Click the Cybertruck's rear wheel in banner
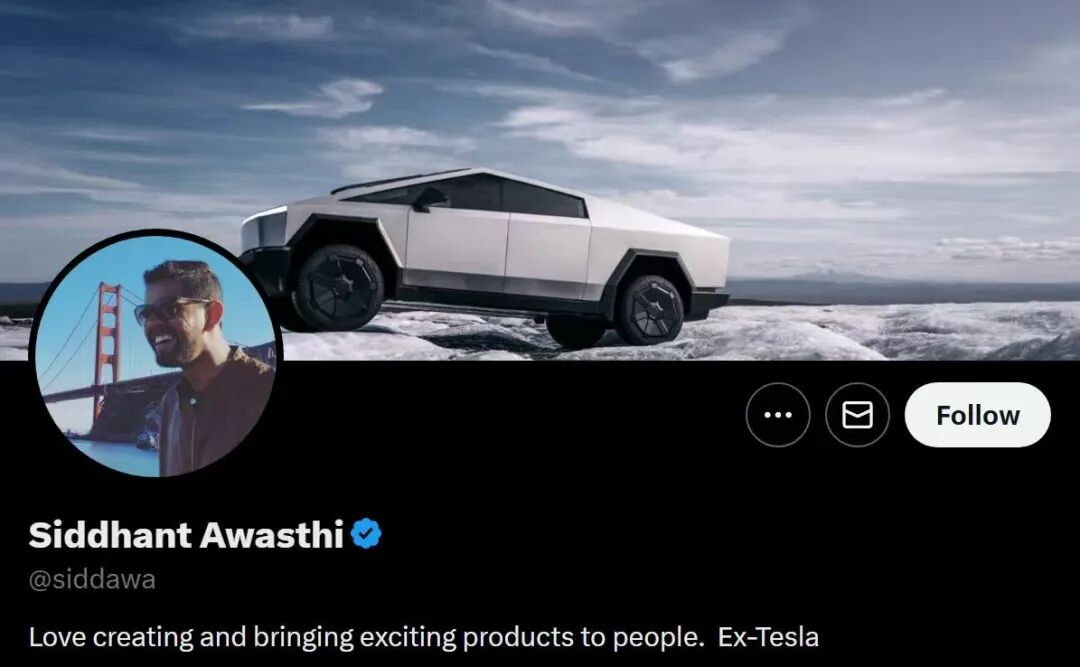Screen dimensions: 1080x667 coord(650,309)
